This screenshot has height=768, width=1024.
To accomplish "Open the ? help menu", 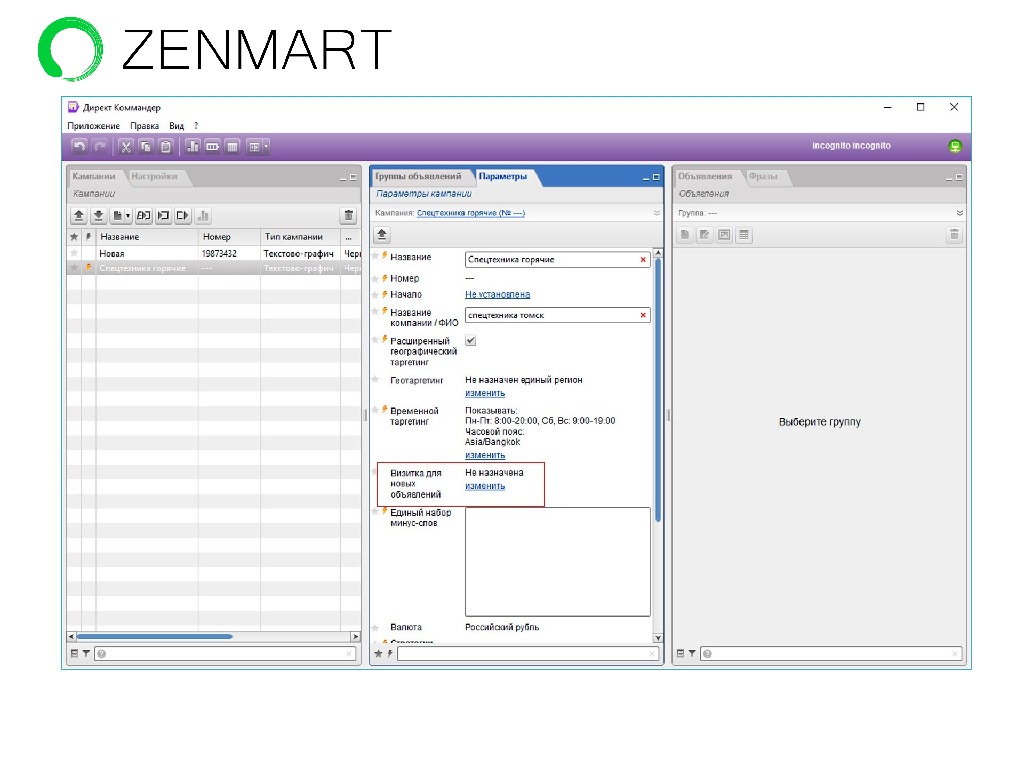I will coord(196,126).
